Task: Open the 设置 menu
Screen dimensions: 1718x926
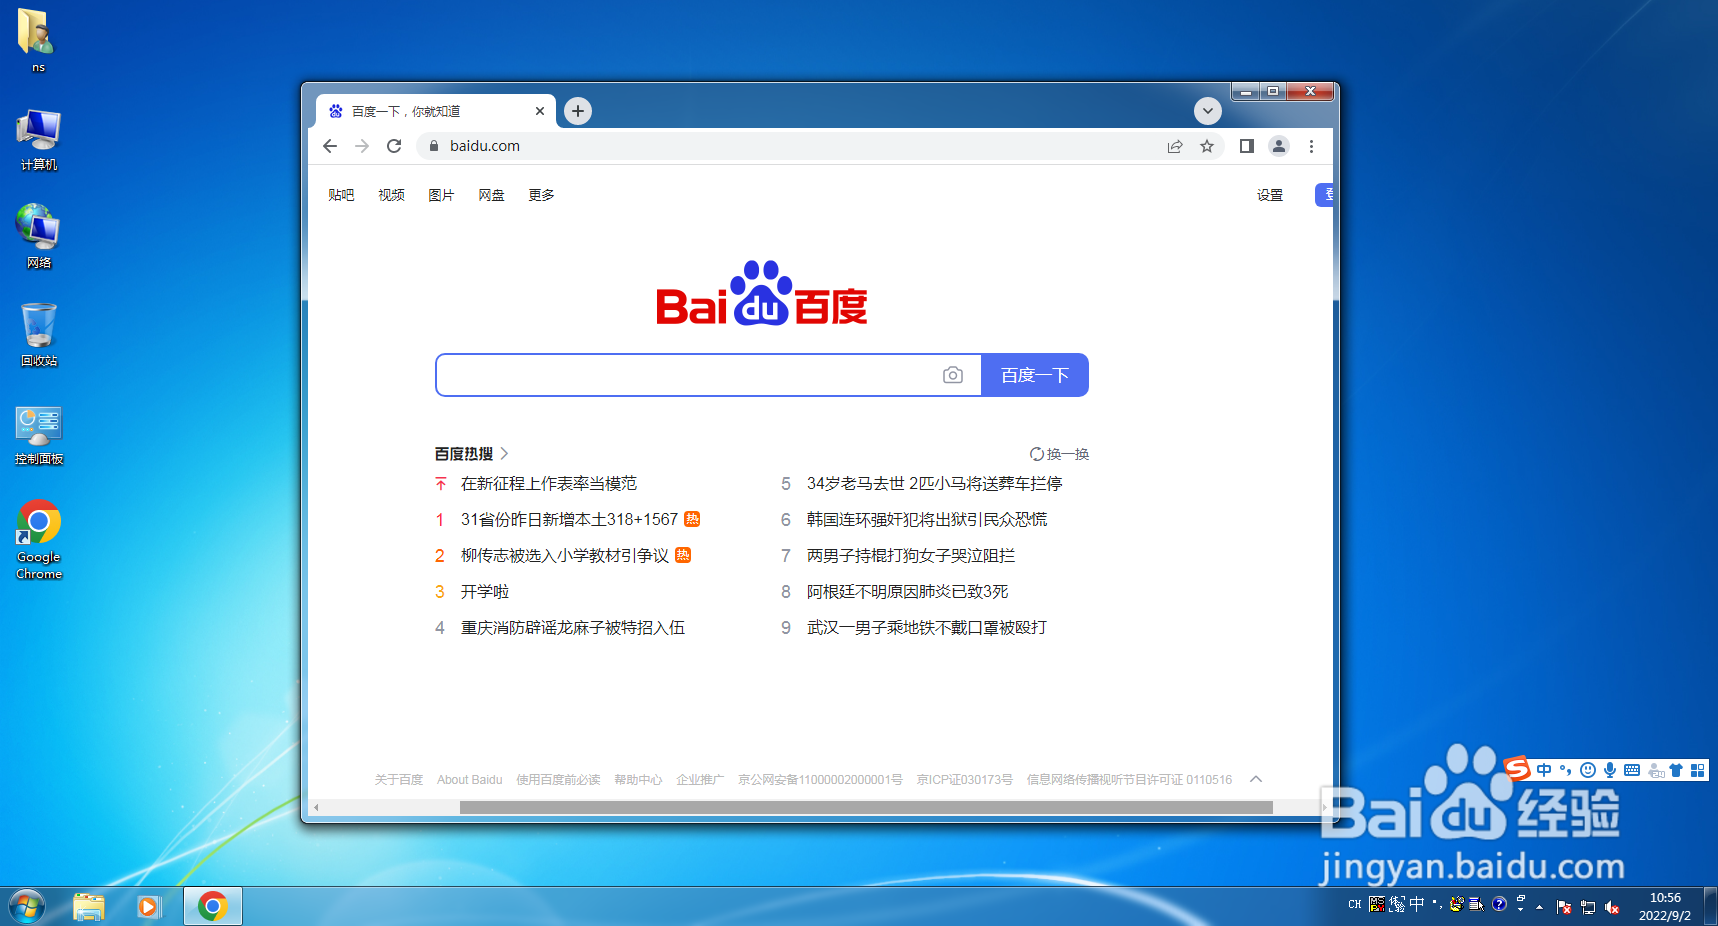Action: [1270, 195]
